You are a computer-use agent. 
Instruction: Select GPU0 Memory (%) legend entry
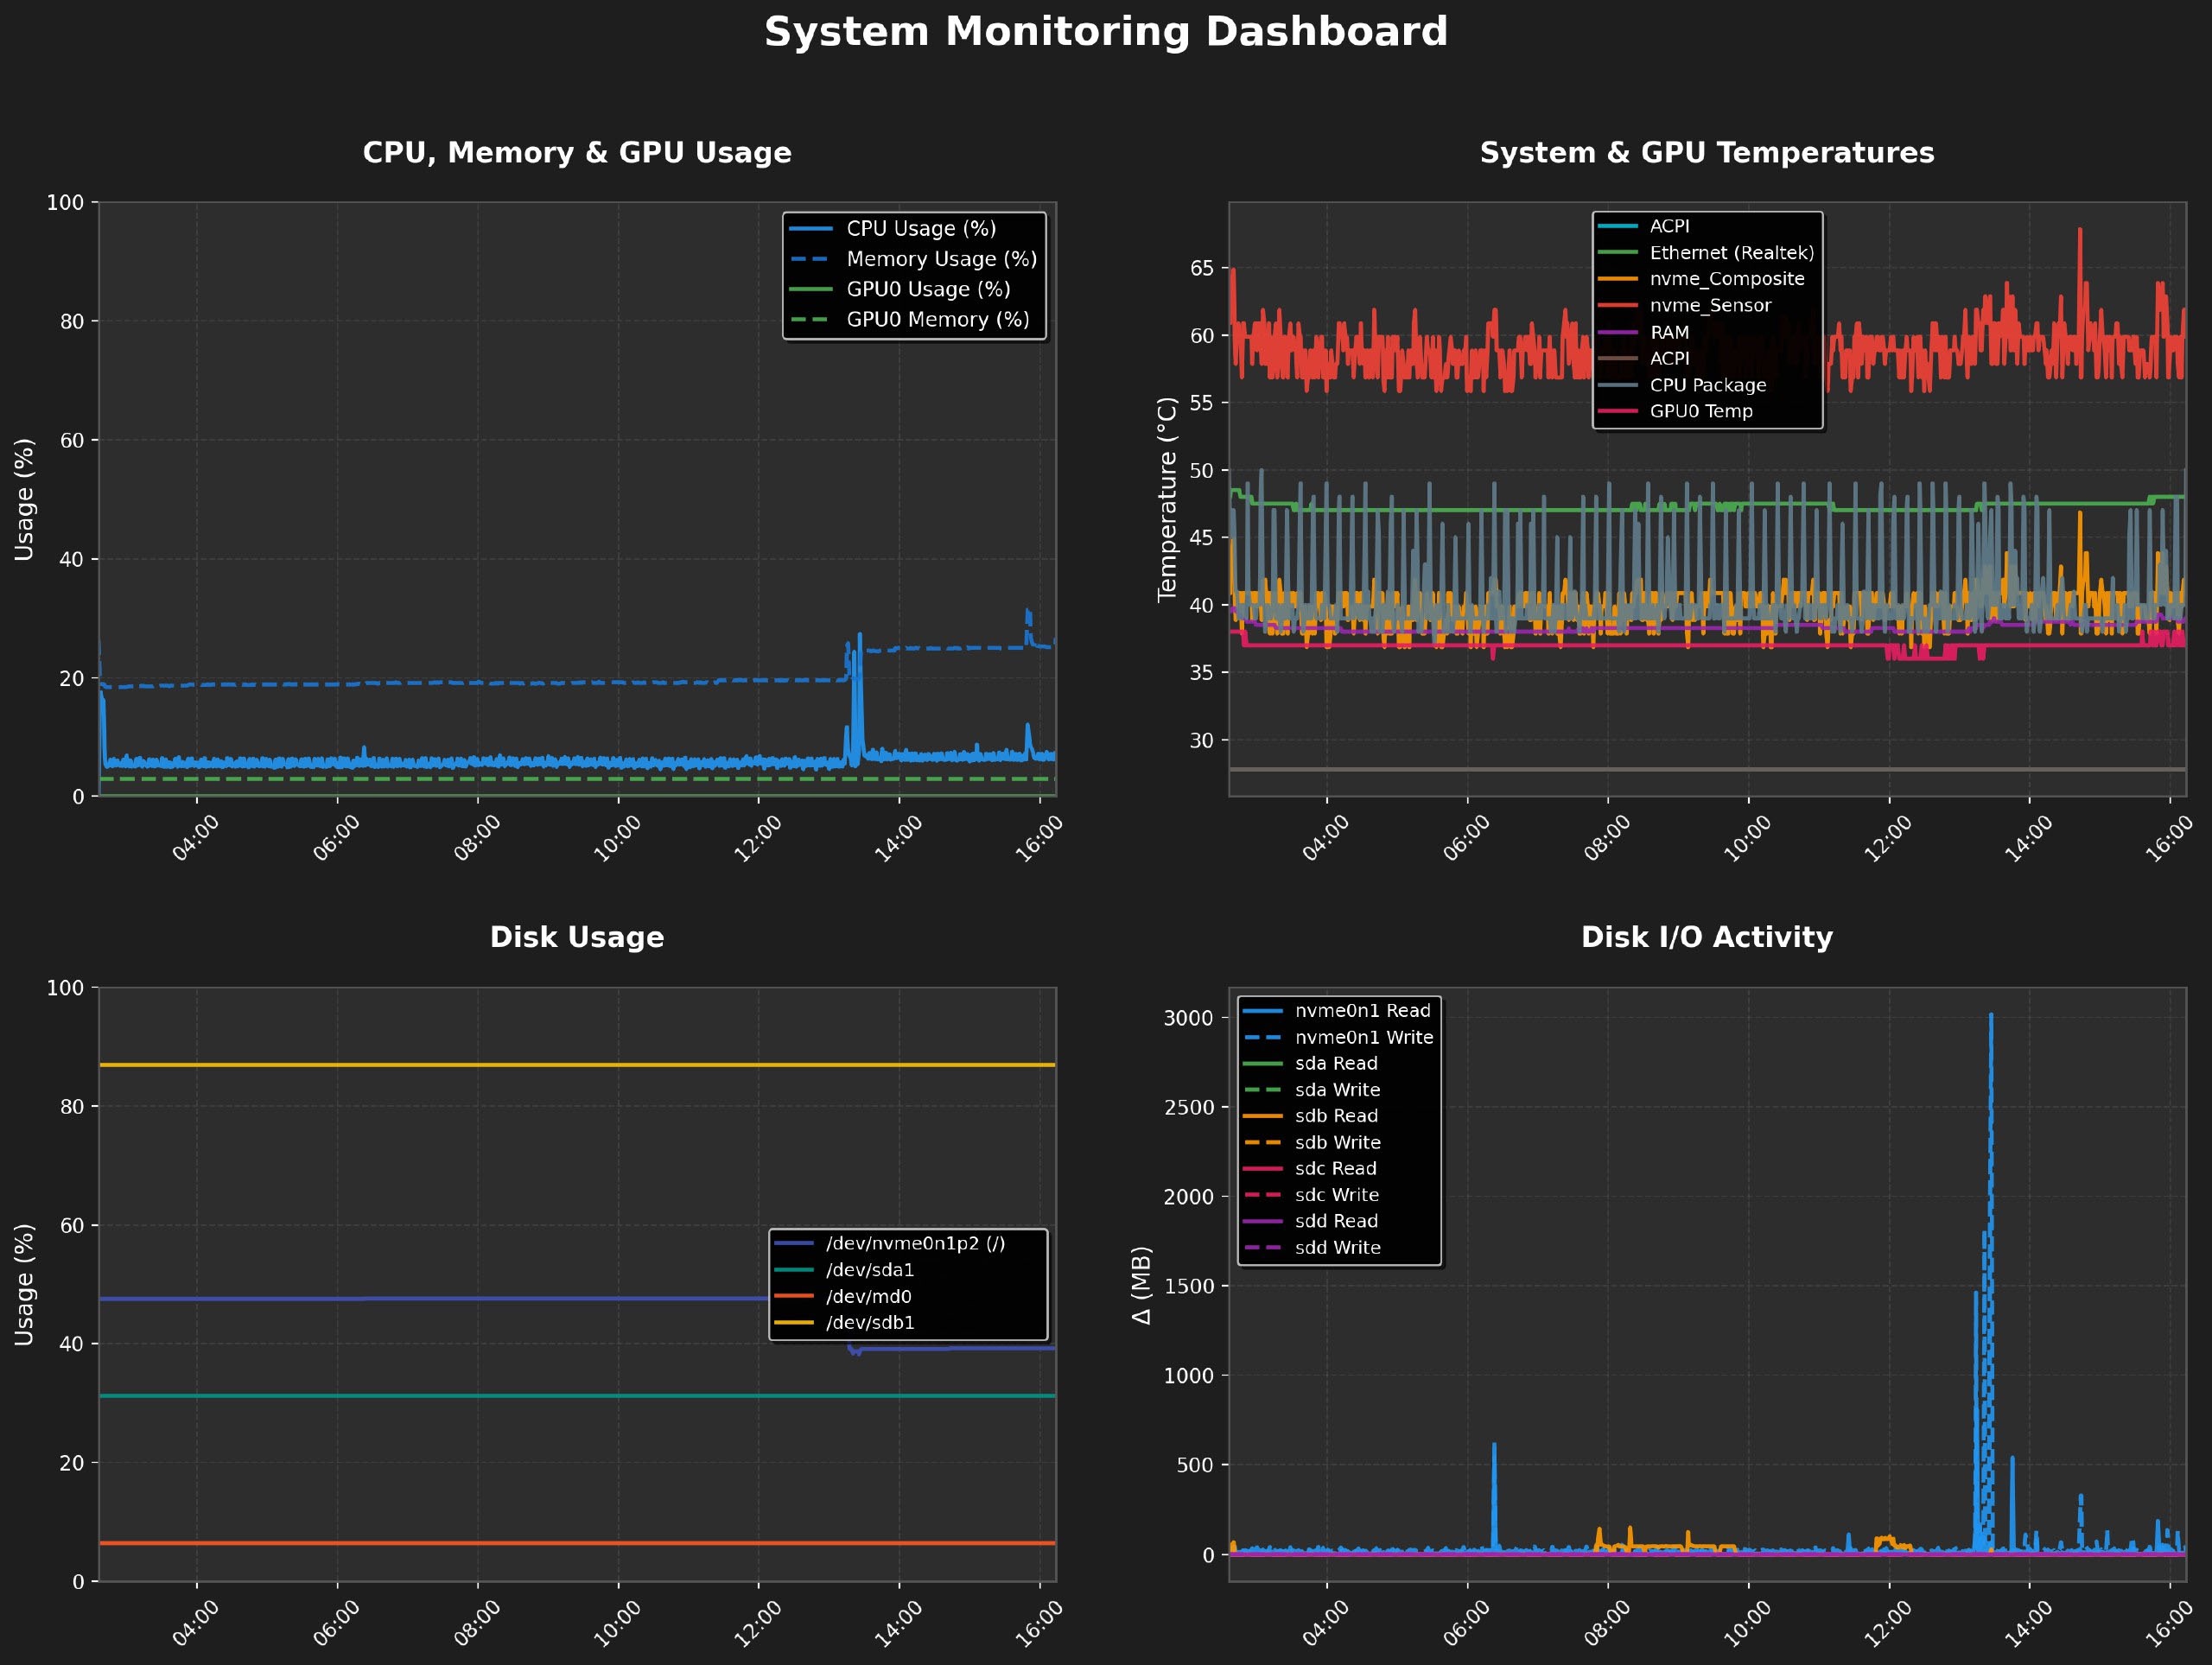937,320
